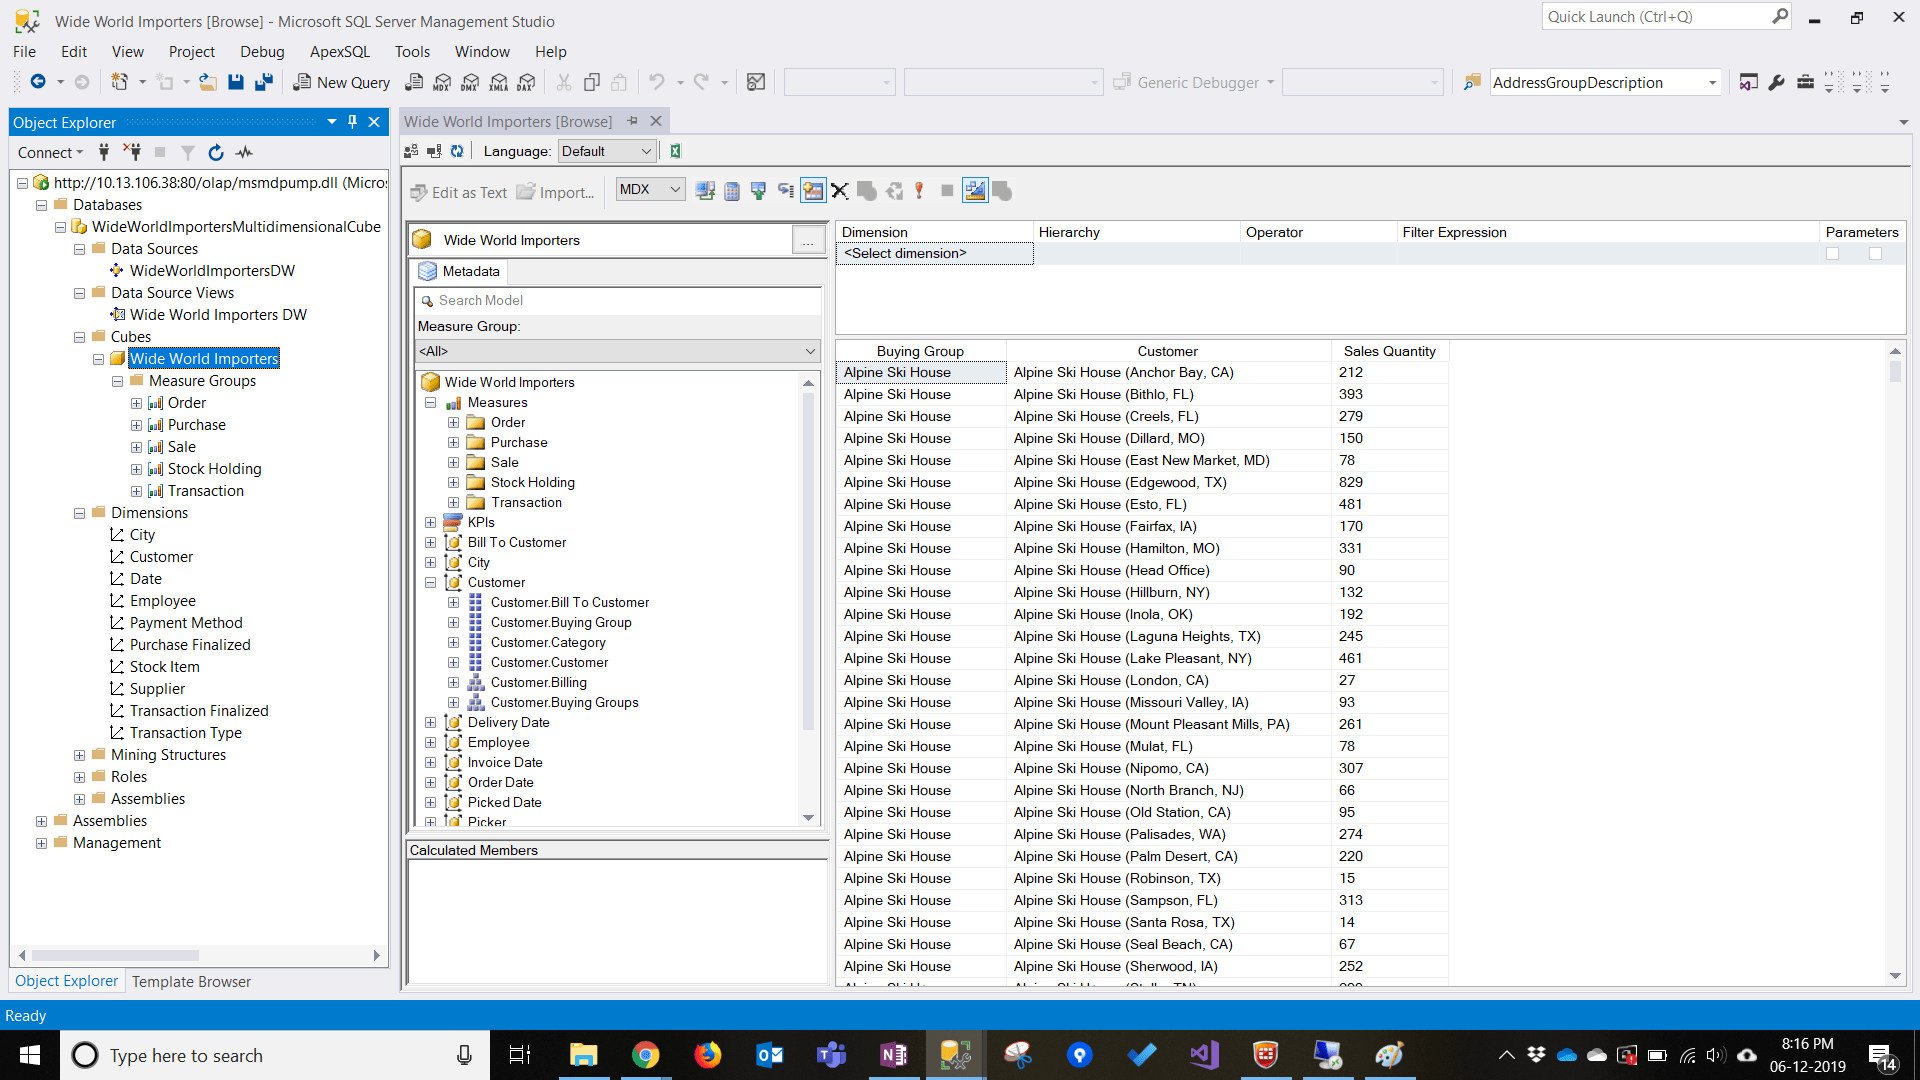Click the Delete black X icon in the query toolbar
The height and width of the screenshot is (1080, 1920).
point(840,191)
